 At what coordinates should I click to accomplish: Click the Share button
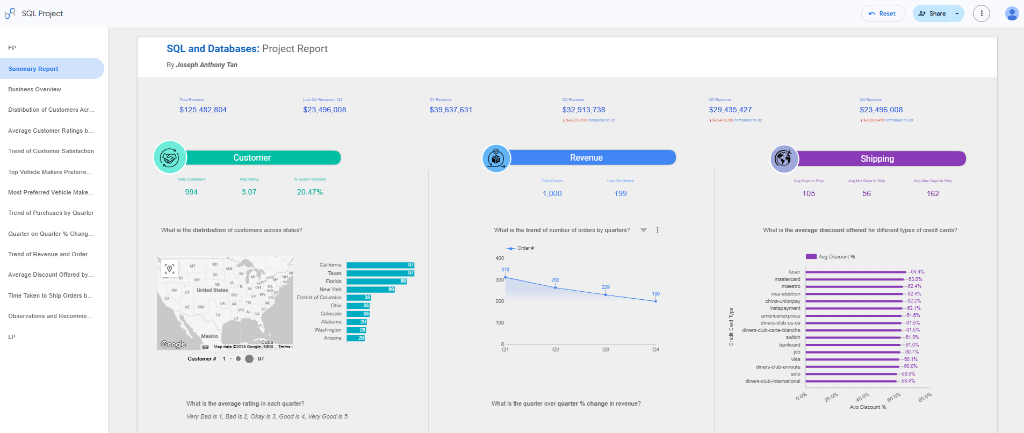(x=931, y=13)
